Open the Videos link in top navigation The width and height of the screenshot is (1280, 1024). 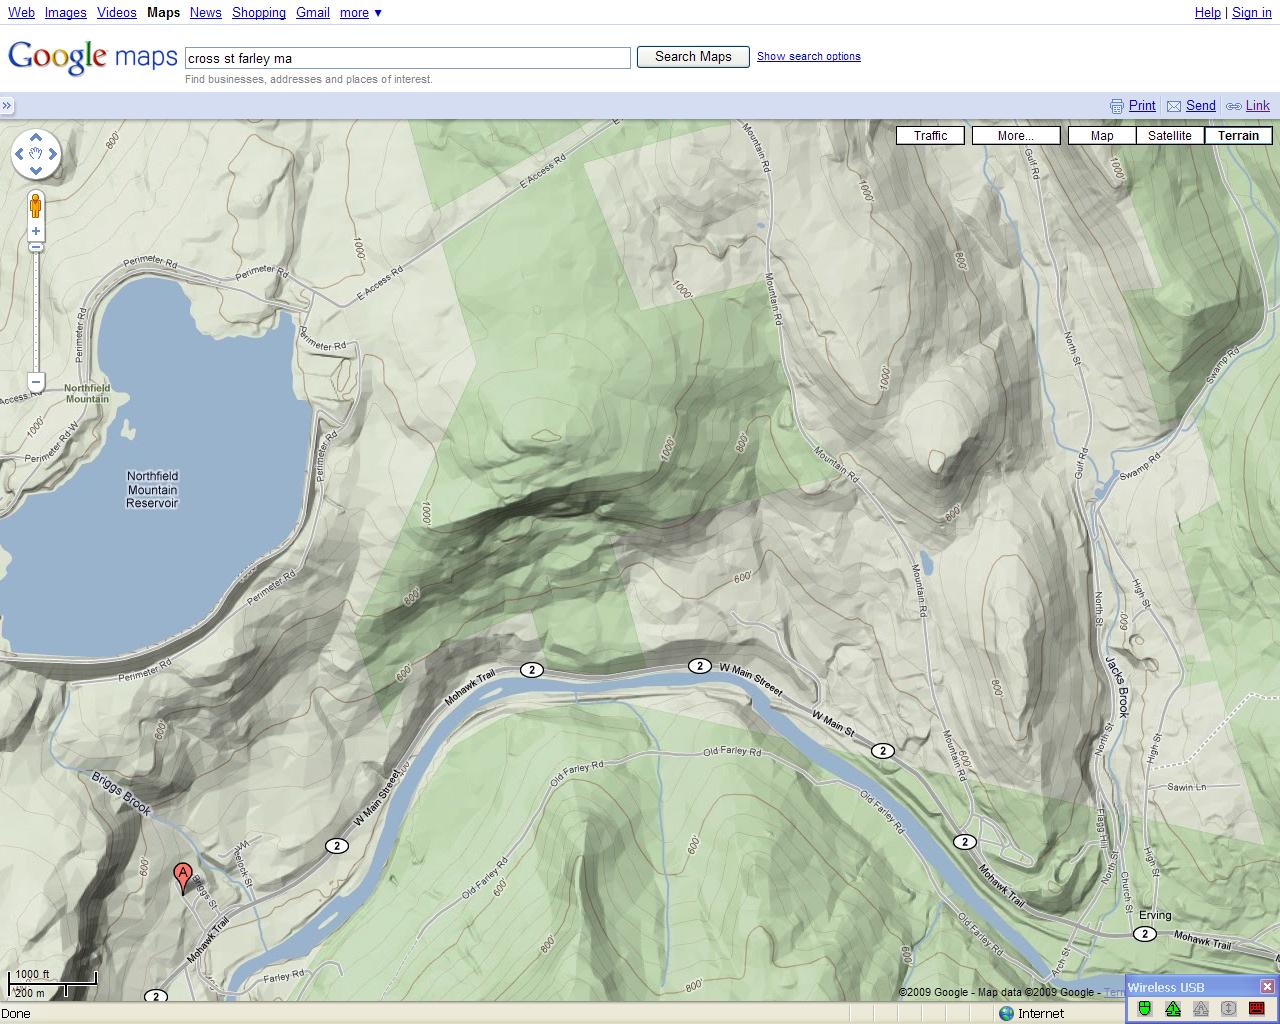pyautogui.click(x=116, y=12)
